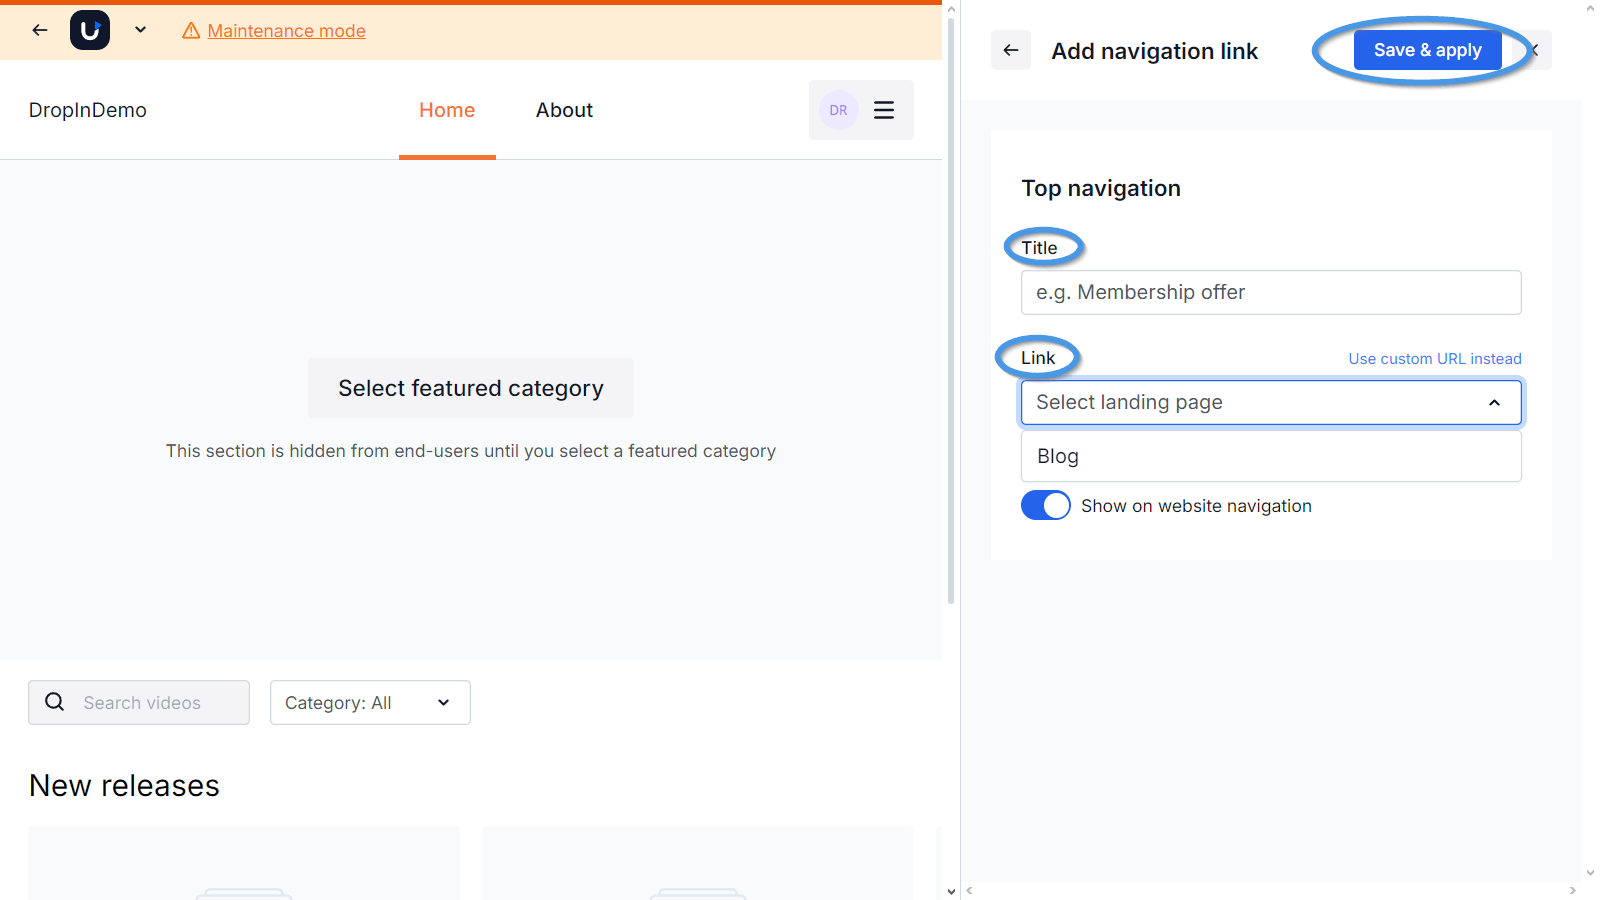Screen dimensions: 1600x900
Task: Click the Uscreen logo icon
Action: pos(90,30)
